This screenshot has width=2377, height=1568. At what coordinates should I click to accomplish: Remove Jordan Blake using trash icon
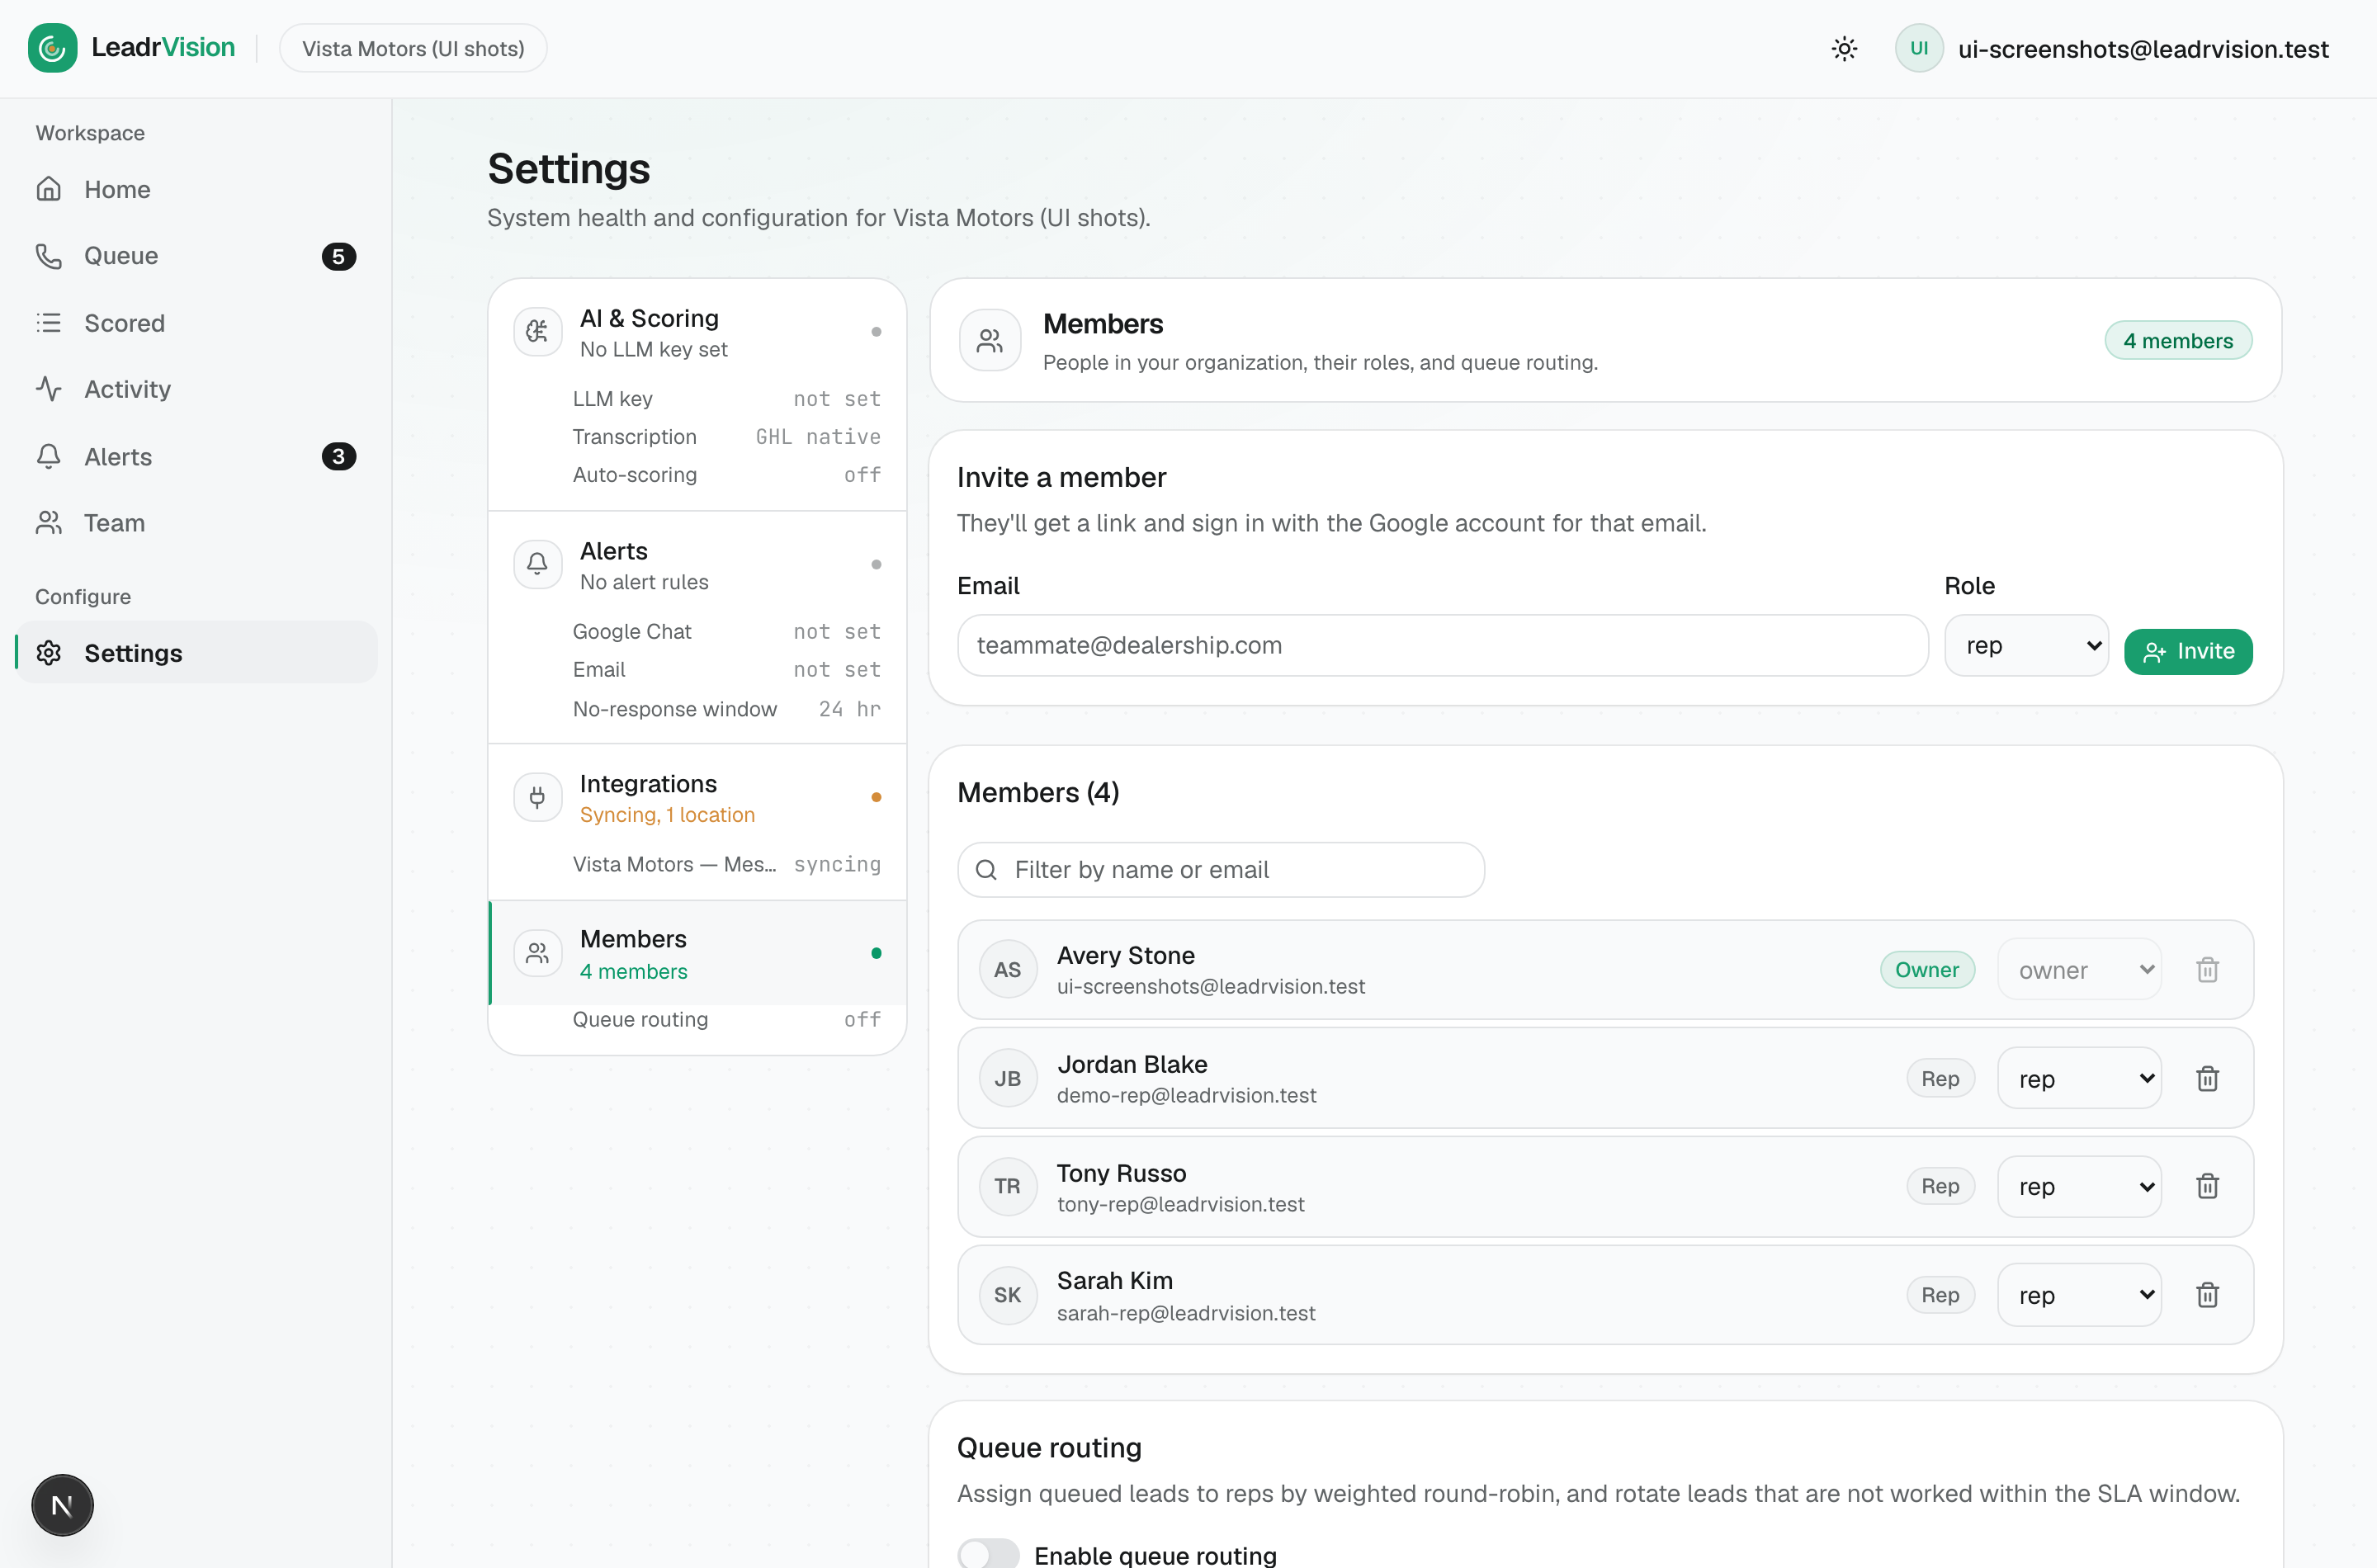pos(2208,1079)
